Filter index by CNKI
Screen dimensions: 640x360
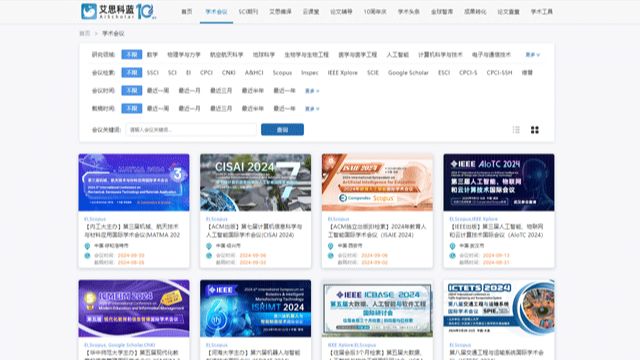pos(229,73)
